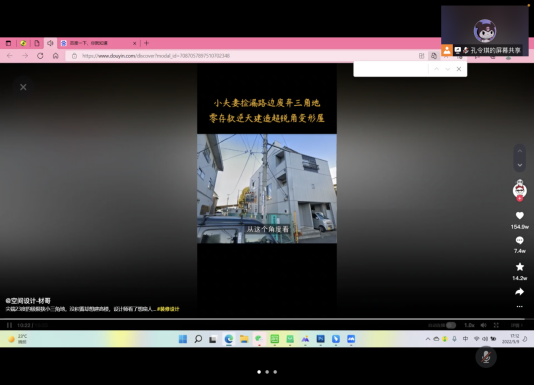Image resolution: width=534 pixels, height=386 pixels.
Task: Go to next video with the down chevron
Action: [520, 165]
